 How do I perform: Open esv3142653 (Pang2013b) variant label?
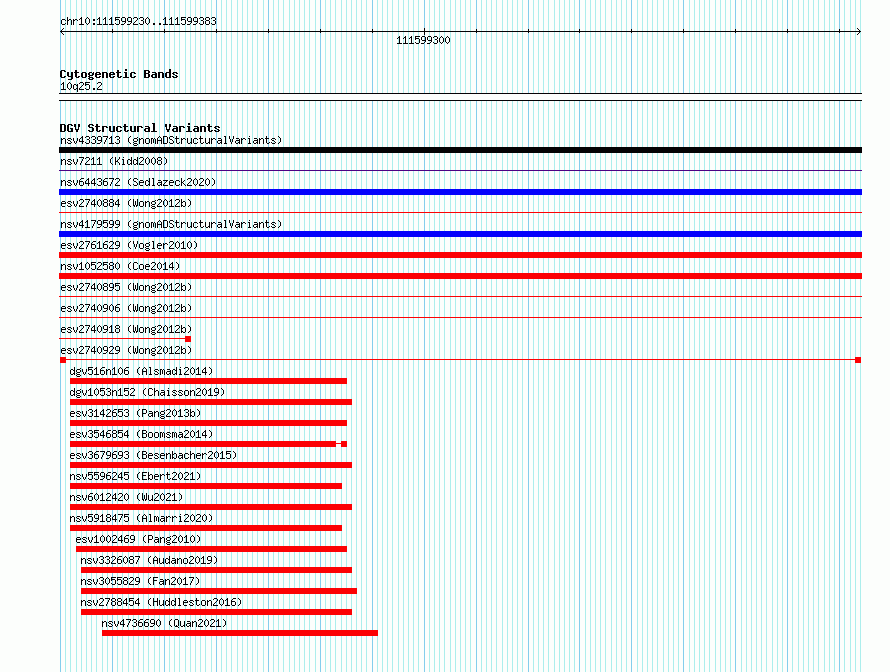pyautogui.click(x=135, y=413)
